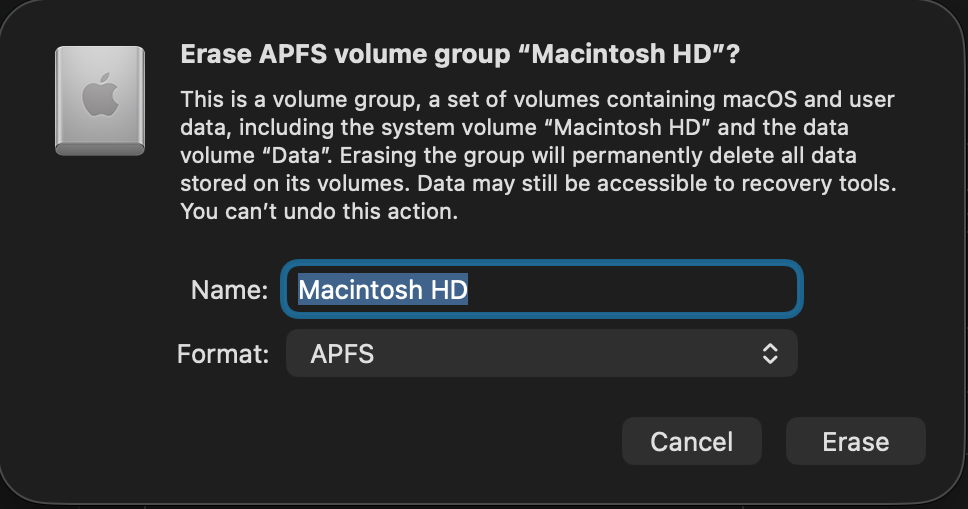This screenshot has height=509, width=968.
Task: Click the "Format:" label
Action: point(223,354)
